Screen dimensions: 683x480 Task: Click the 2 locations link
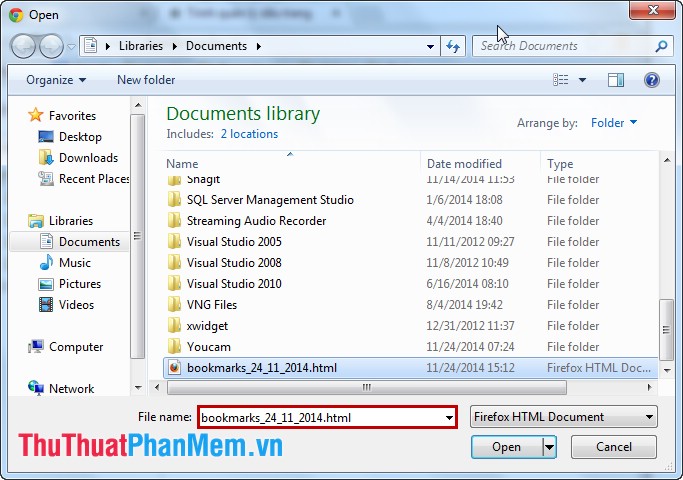pos(249,134)
